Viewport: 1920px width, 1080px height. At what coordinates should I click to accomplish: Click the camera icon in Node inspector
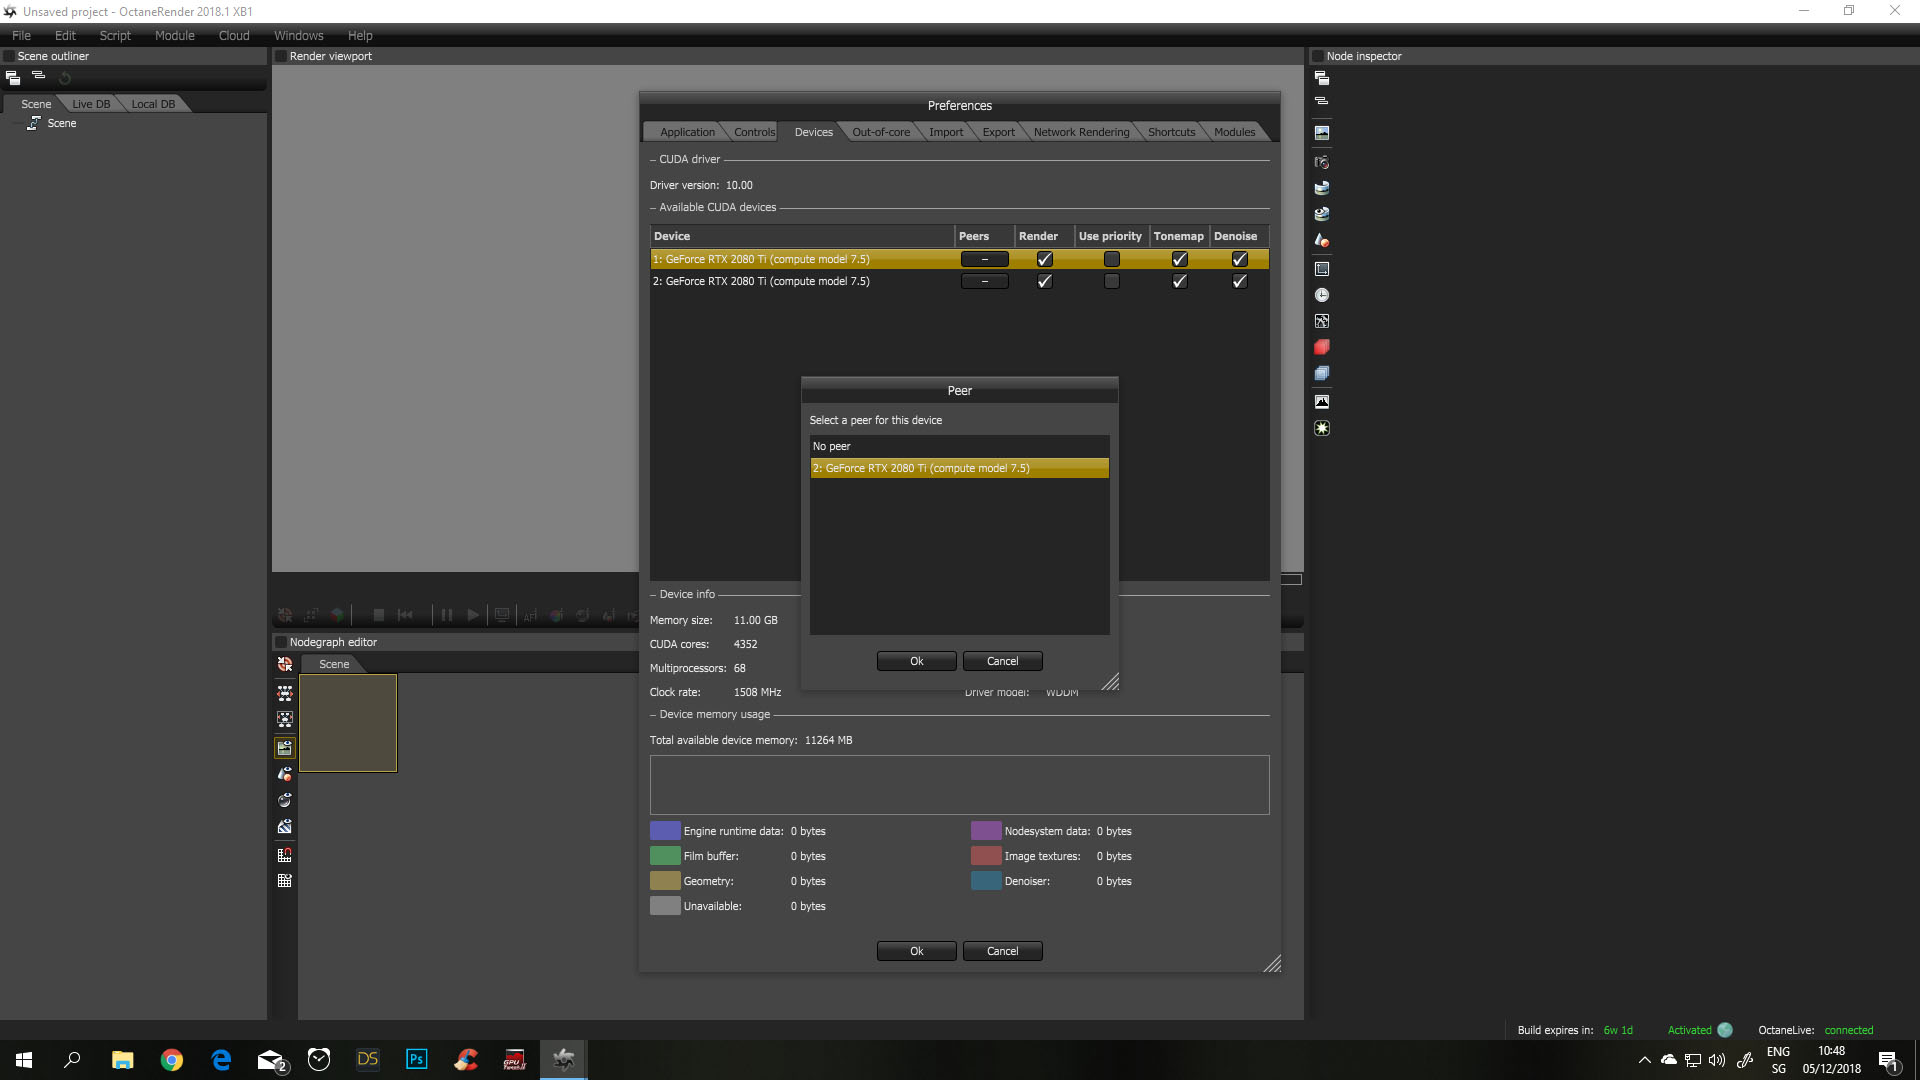pos(1321,162)
